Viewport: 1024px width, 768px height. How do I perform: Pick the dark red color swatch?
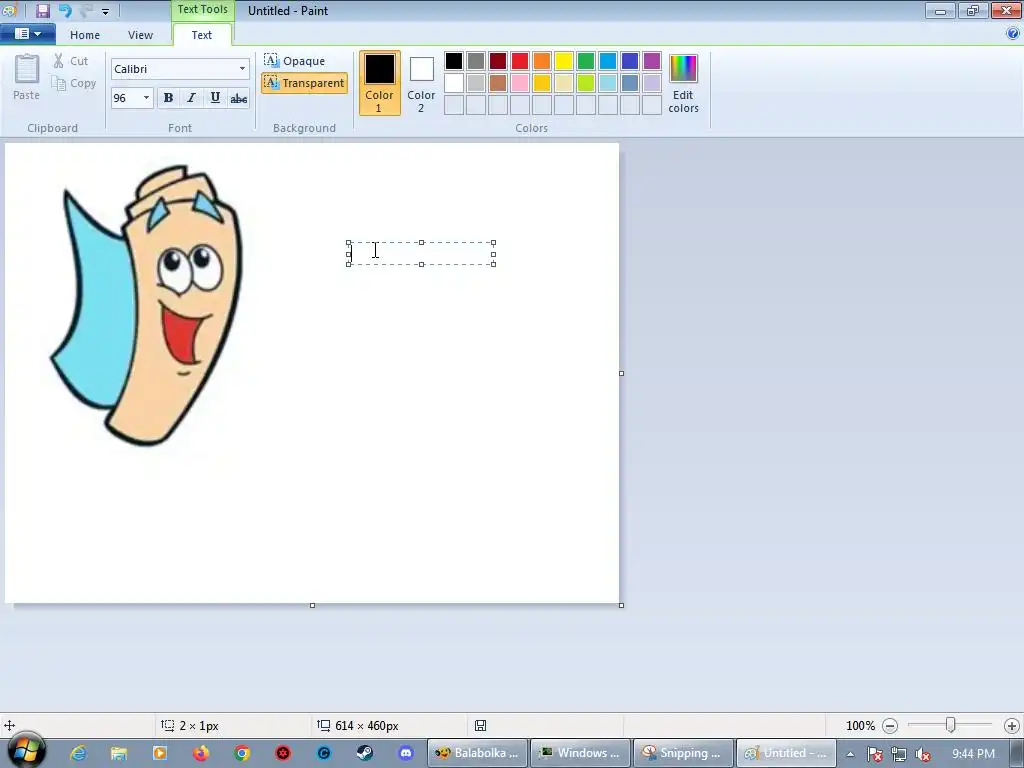tap(498, 61)
